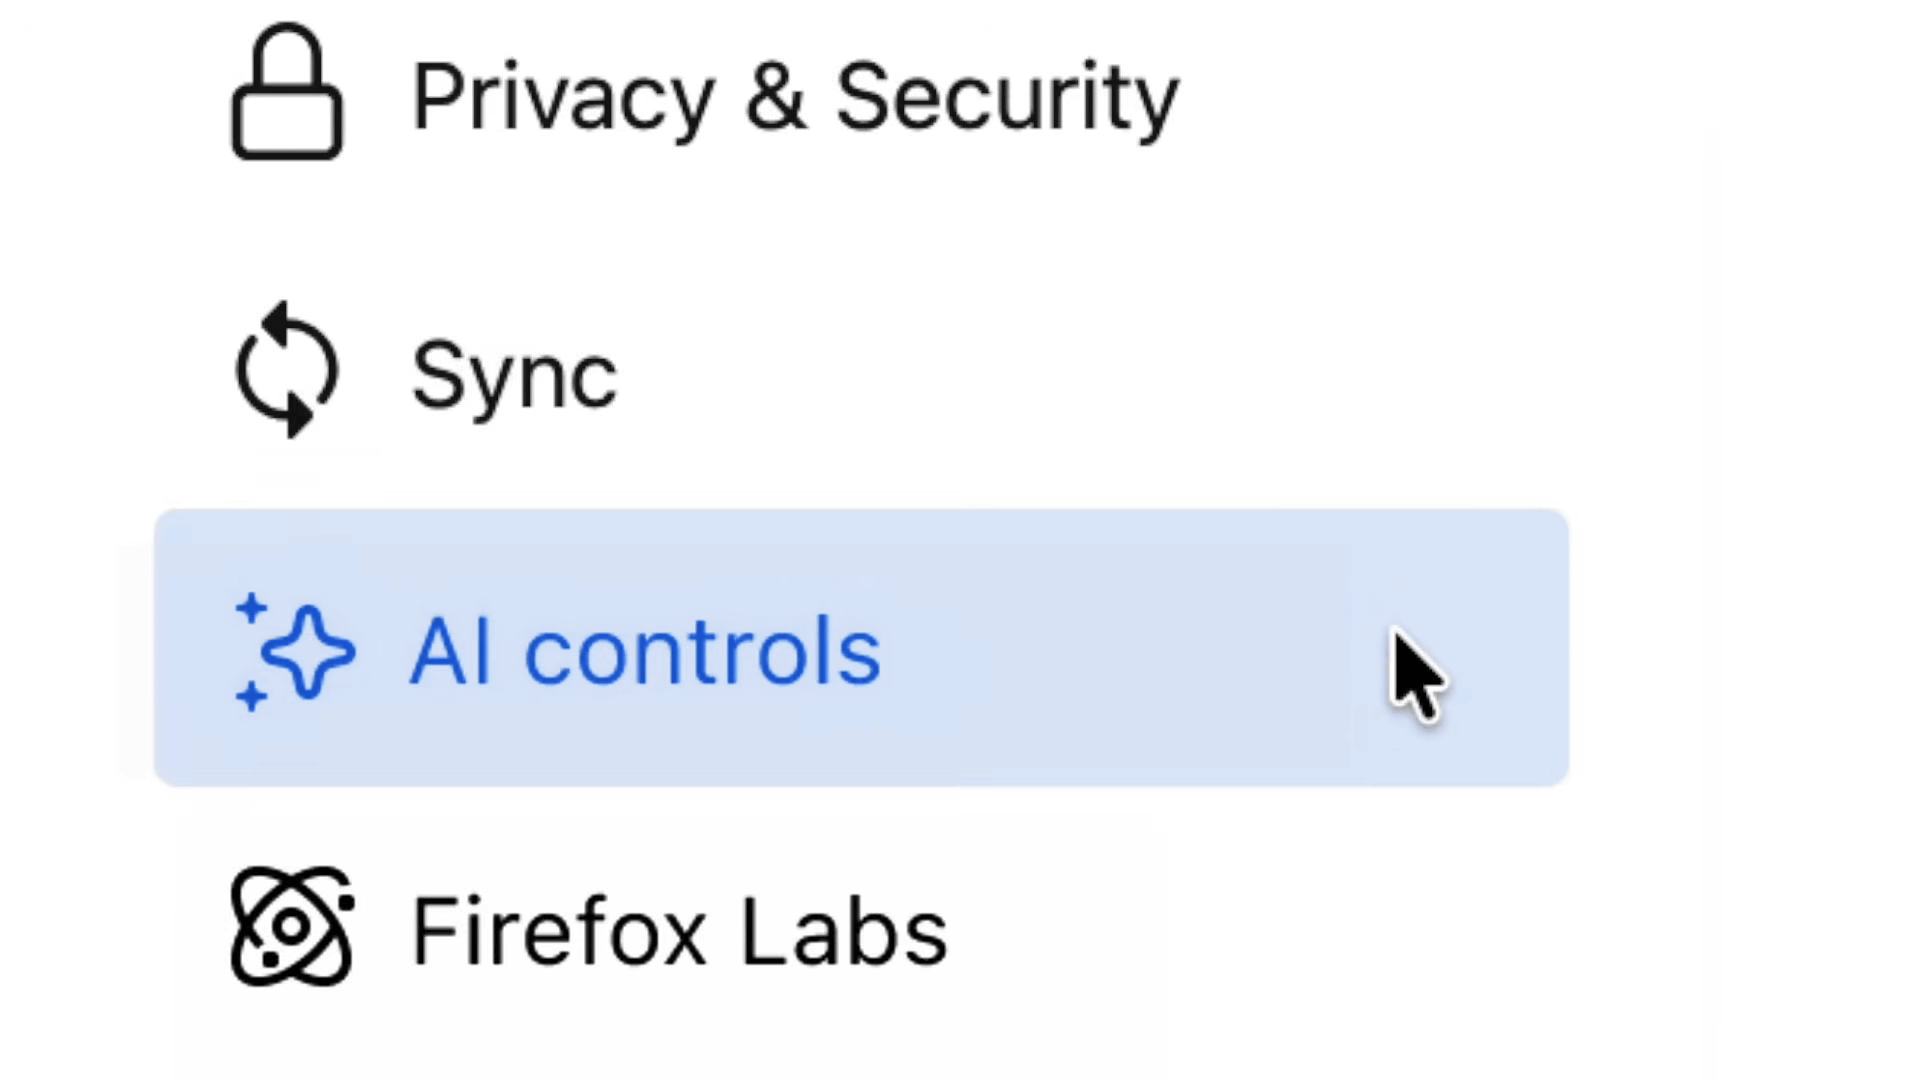
Task: Click the small plus sparkle above the AI star
Action: point(251,606)
